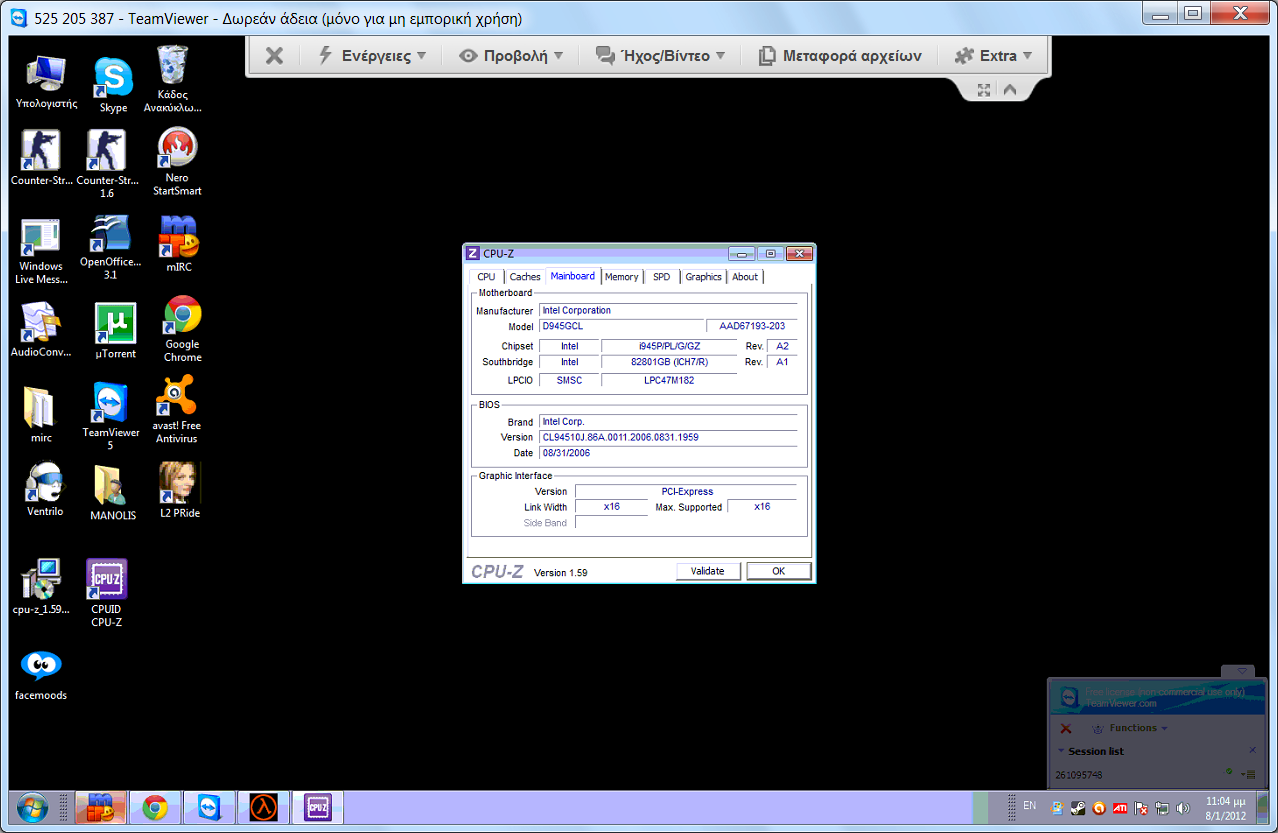The width and height of the screenshot is (1278, 833).
Task: Click the 82801GB (ICH7/R) southbridge value
Action: coord(669,362)
